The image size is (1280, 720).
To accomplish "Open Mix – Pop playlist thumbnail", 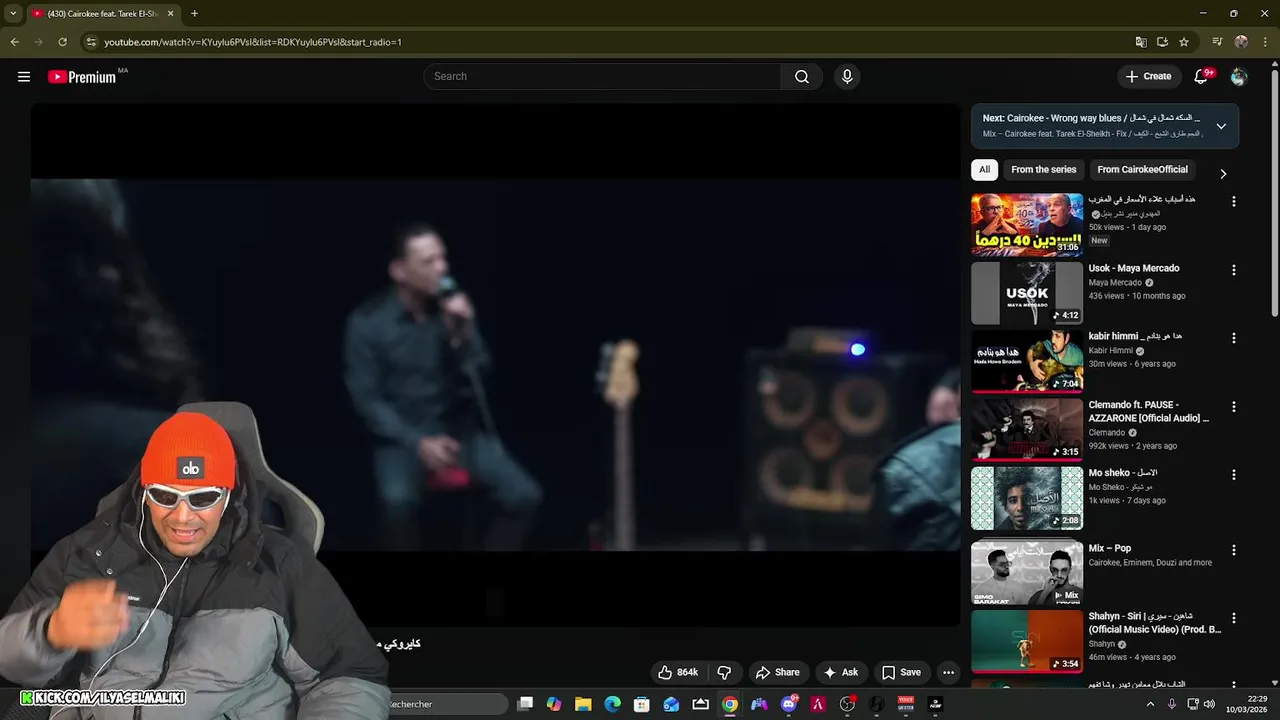I will pos(1027,573).
